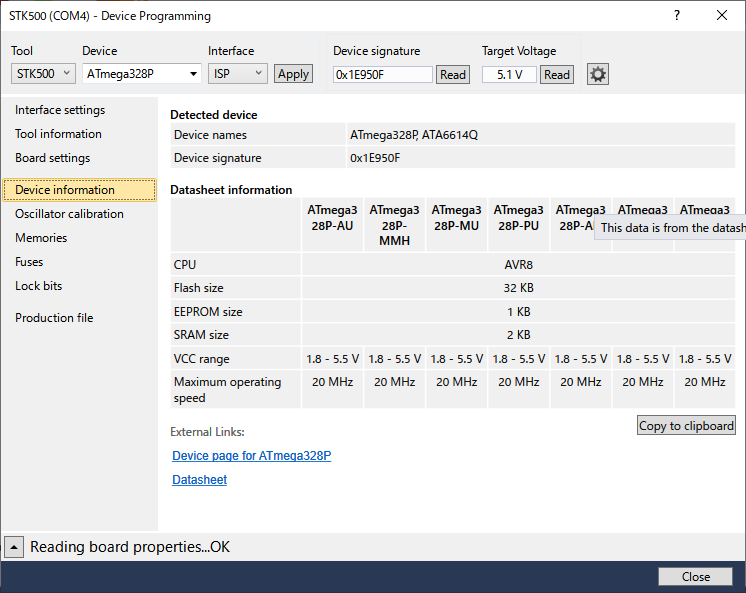Viewport: 746px width, 593px height.
Task: Read the device signature
Action: coord(452,75)
